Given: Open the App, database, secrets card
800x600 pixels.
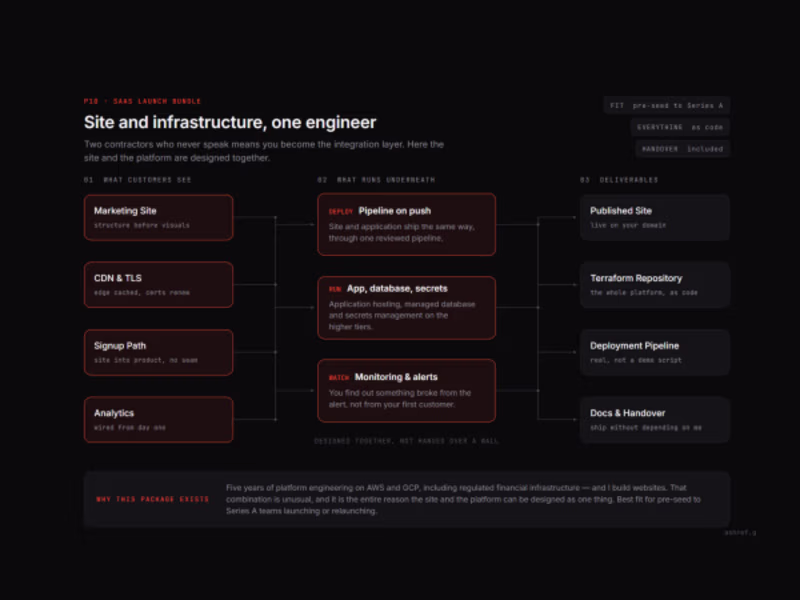Looking at the screenshot, I should (406, 308).
